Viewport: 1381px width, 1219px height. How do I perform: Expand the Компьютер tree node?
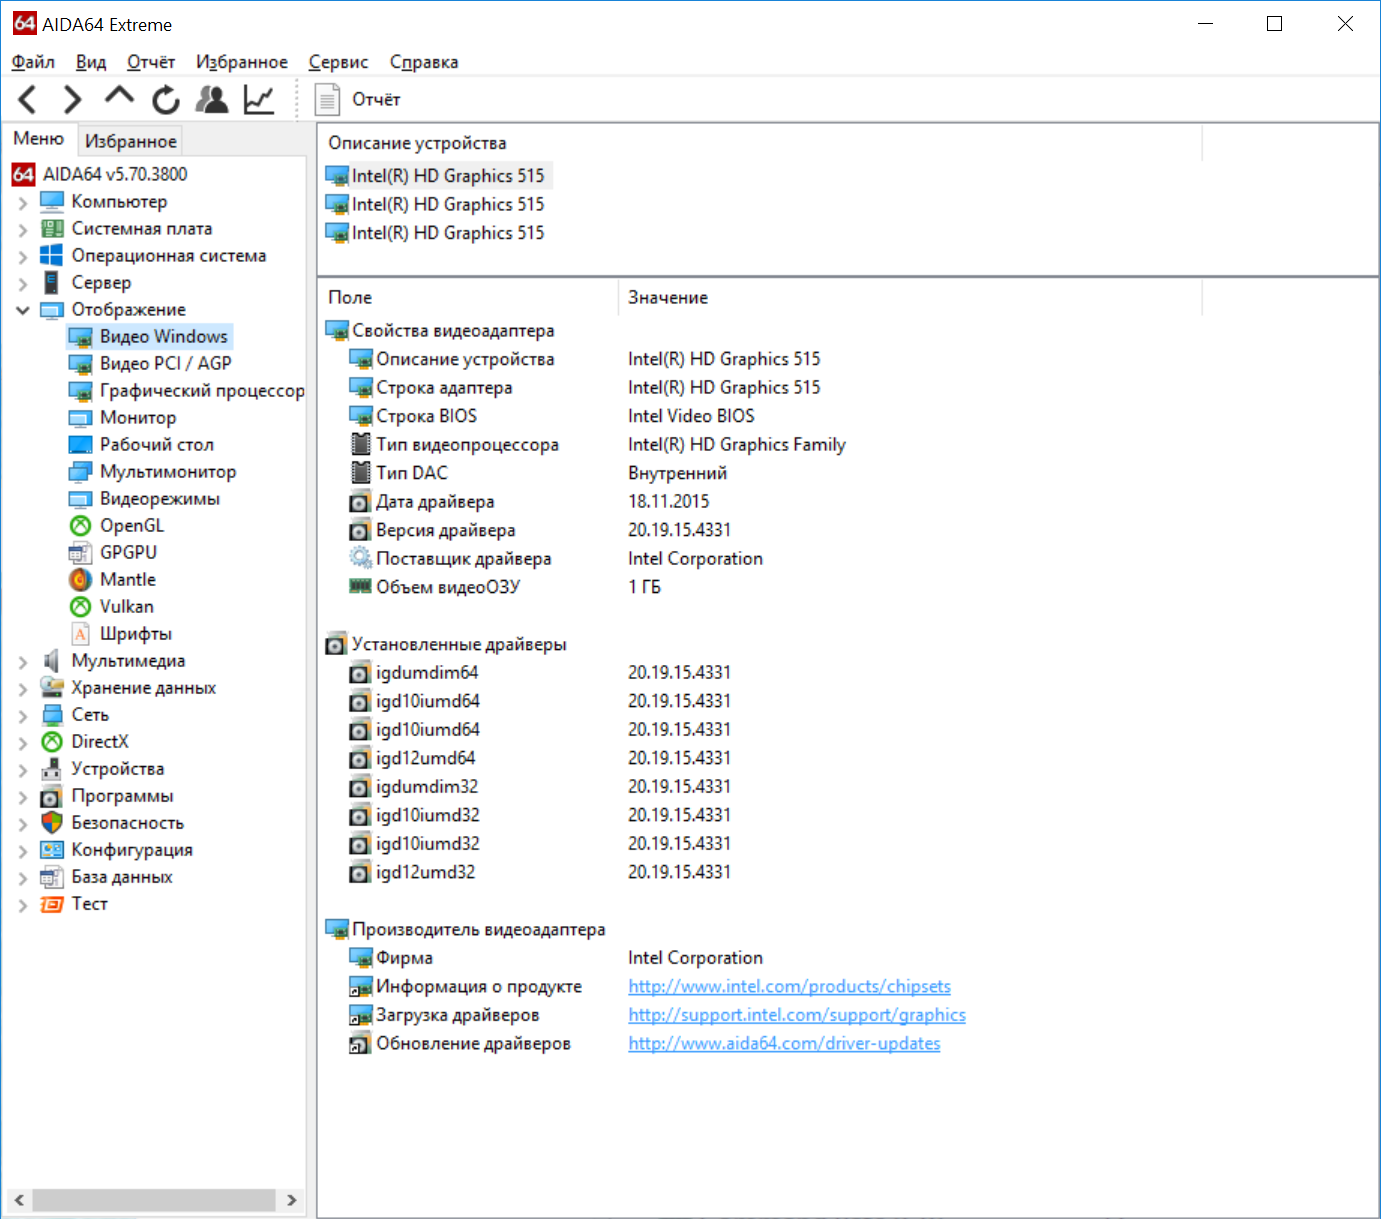23,203
